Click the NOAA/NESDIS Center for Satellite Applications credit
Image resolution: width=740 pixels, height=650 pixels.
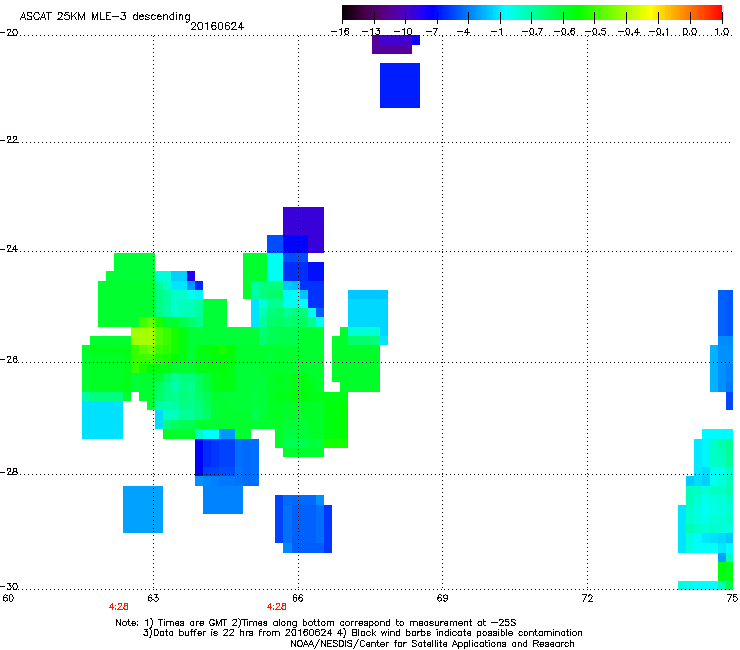(x=432, y=644)
